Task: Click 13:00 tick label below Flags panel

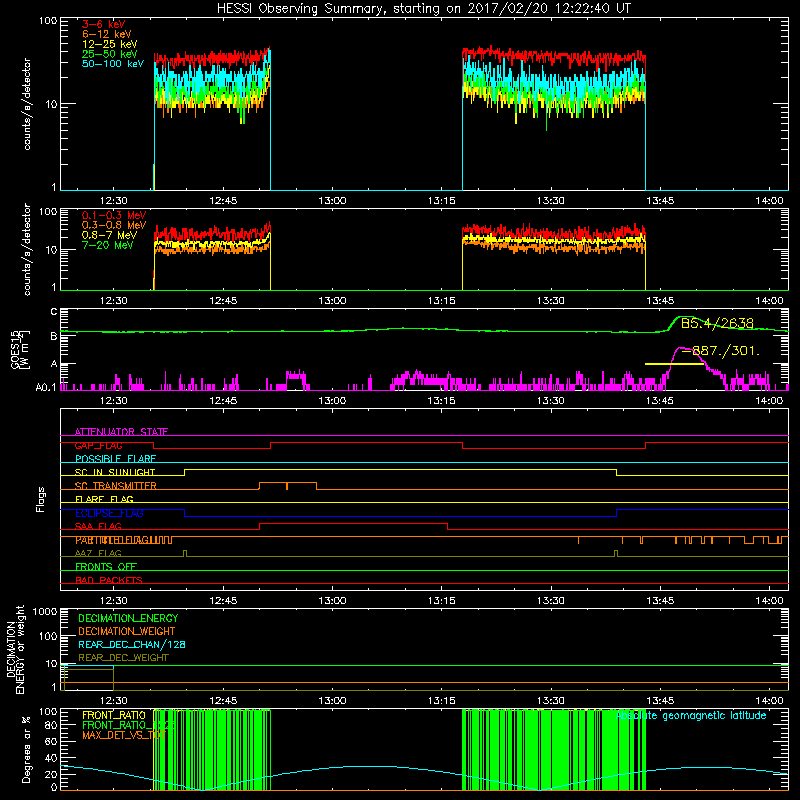Action: pyautogui.click(x=332, y=601)
